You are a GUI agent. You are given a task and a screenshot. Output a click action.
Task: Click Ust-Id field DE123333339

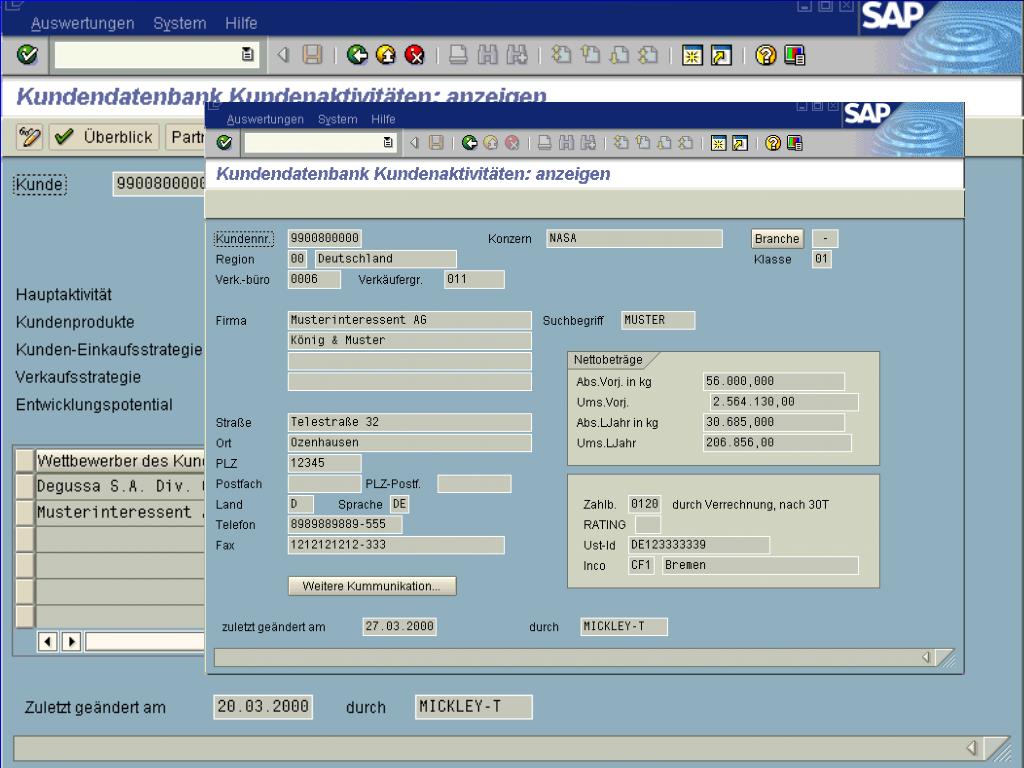pyautogui.click(x=699, y=545)
